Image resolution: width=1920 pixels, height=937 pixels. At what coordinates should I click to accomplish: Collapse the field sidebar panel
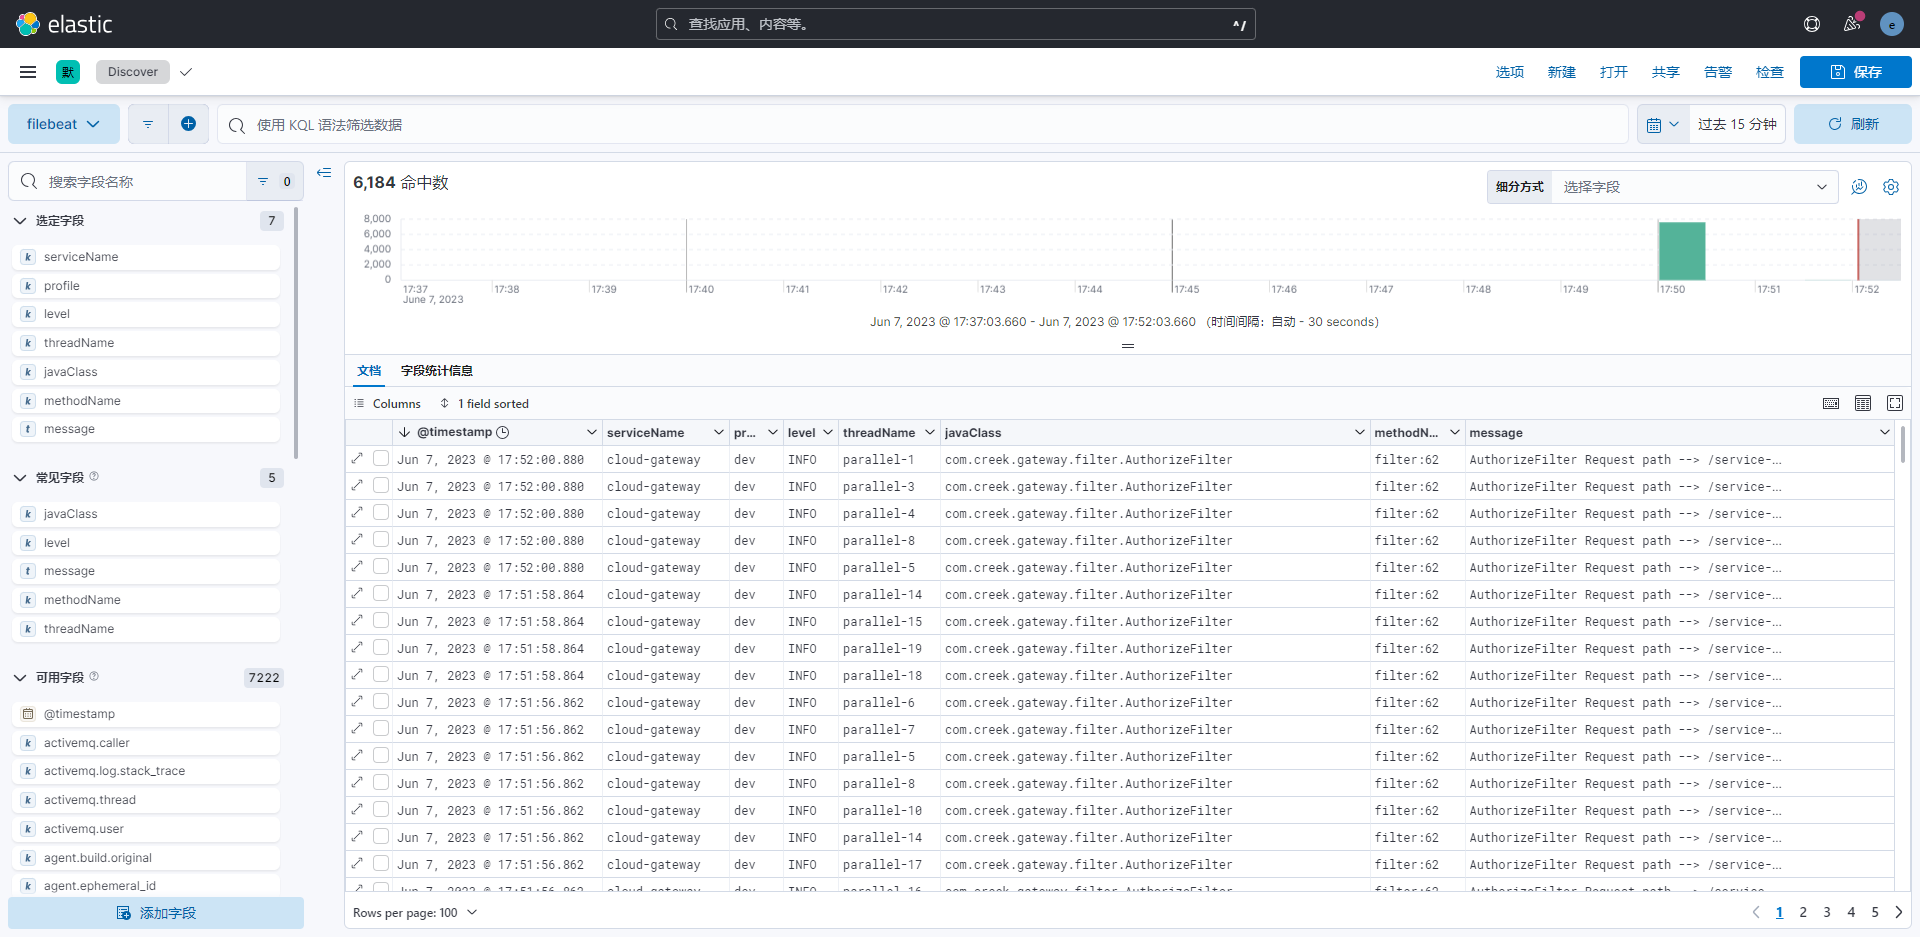pos(324,173)
